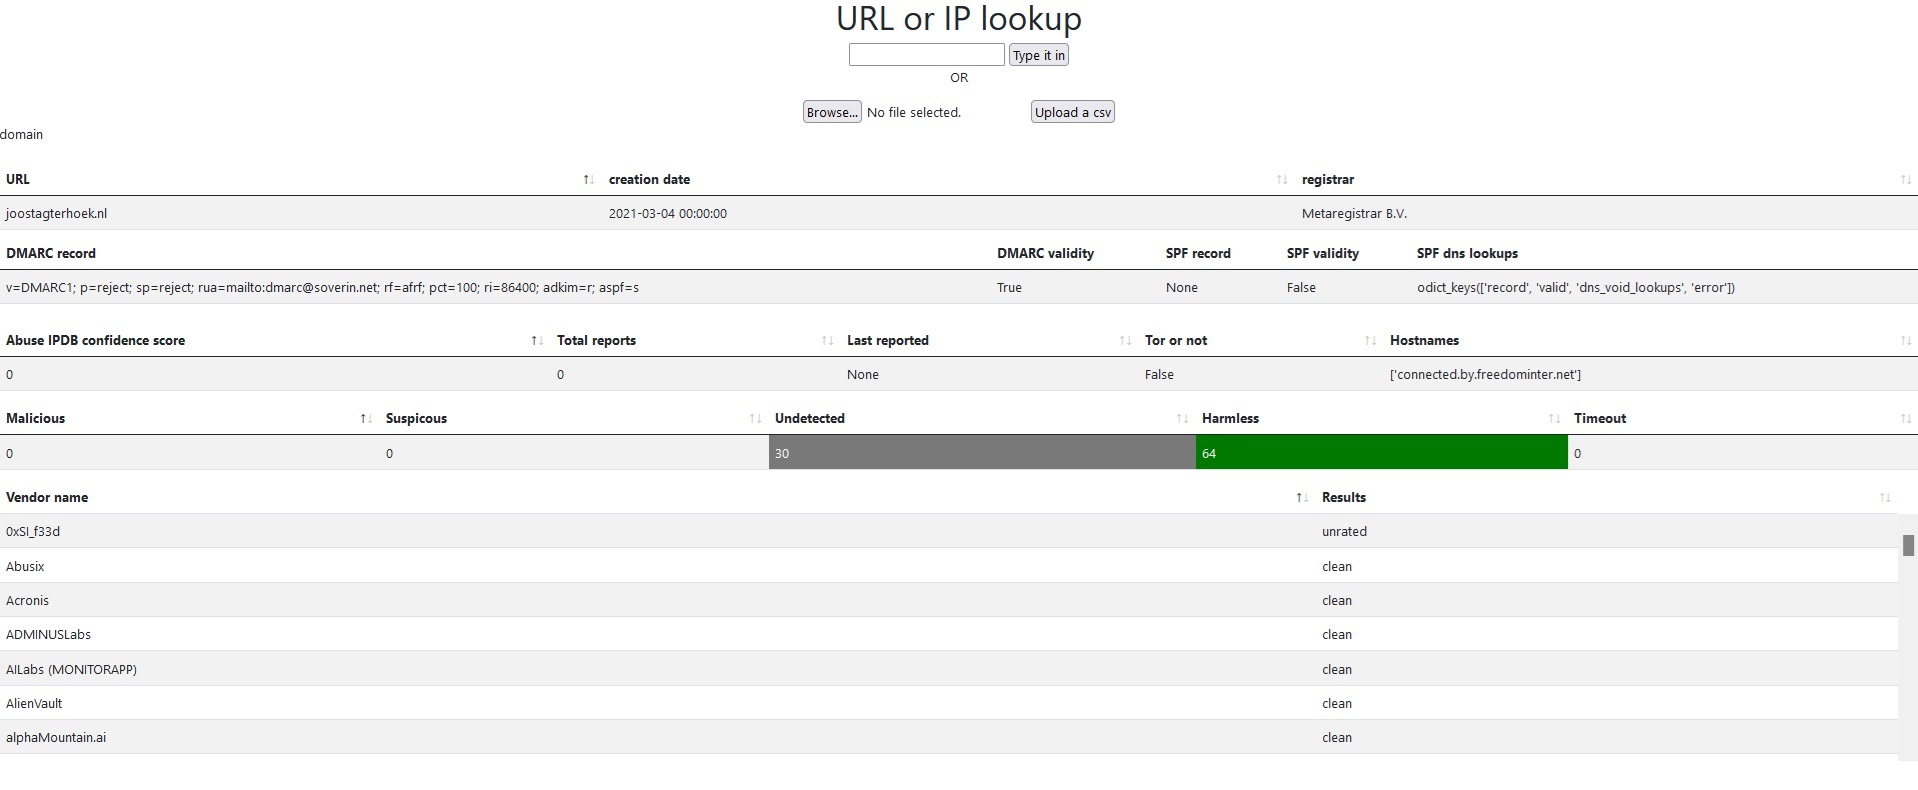
Task: Sort by registrar arrow icon
Action: [1906, 180]
